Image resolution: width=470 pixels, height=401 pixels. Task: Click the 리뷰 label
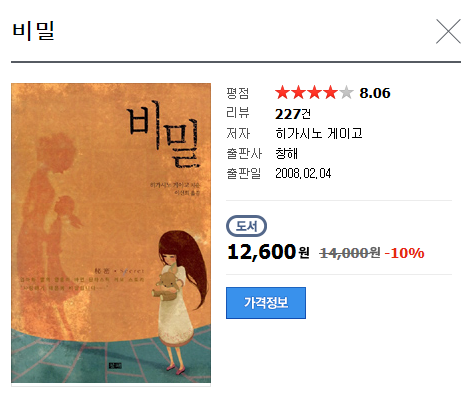pos(237,113)
